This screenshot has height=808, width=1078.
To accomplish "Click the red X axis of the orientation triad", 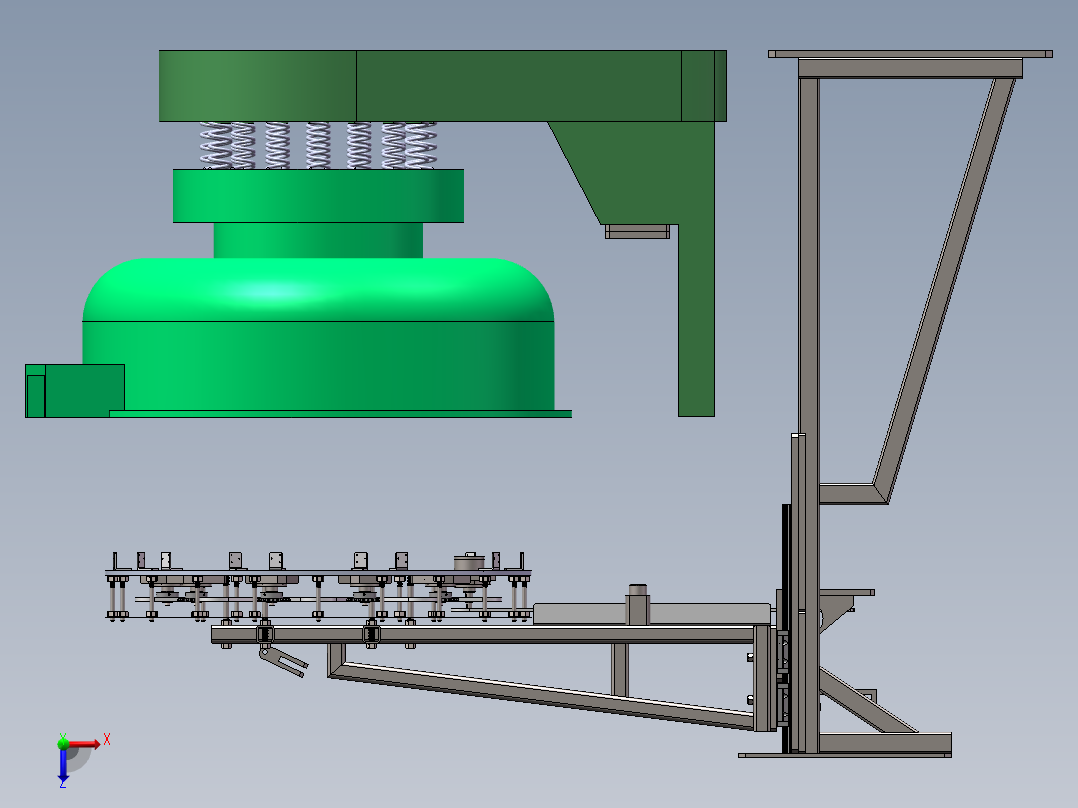I will click(x=84, y=744).
